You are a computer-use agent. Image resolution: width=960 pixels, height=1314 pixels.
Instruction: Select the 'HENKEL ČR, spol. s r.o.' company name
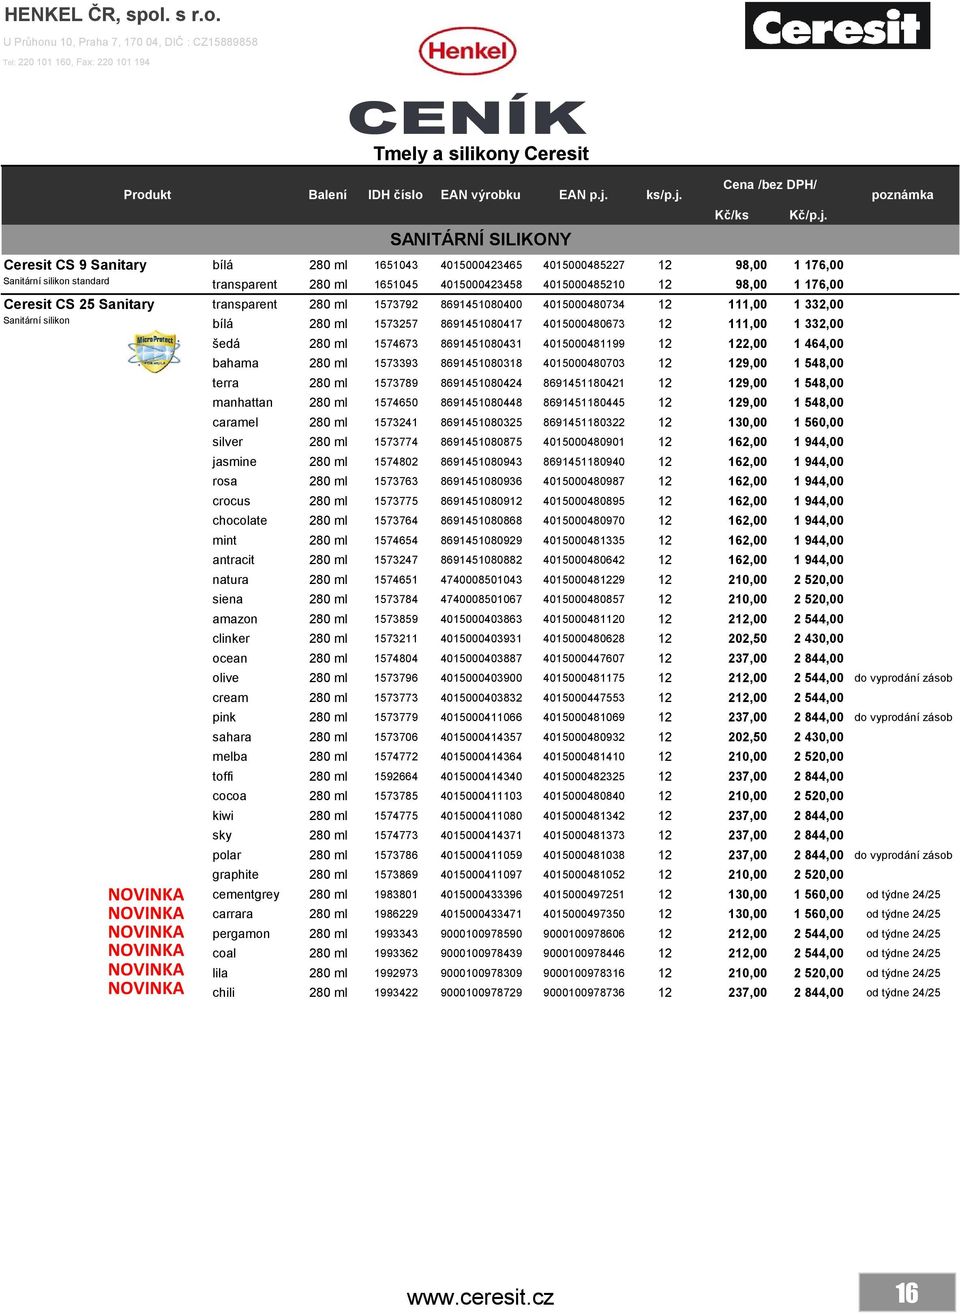click(113, 15)
